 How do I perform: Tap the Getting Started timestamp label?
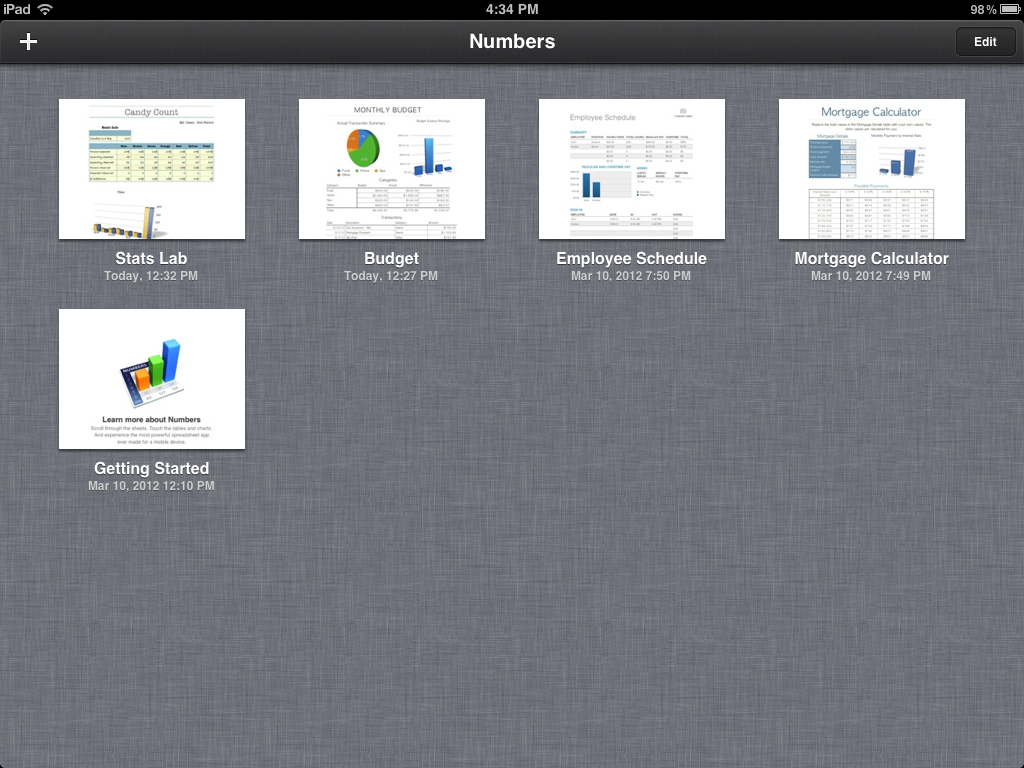pos(151,485)
